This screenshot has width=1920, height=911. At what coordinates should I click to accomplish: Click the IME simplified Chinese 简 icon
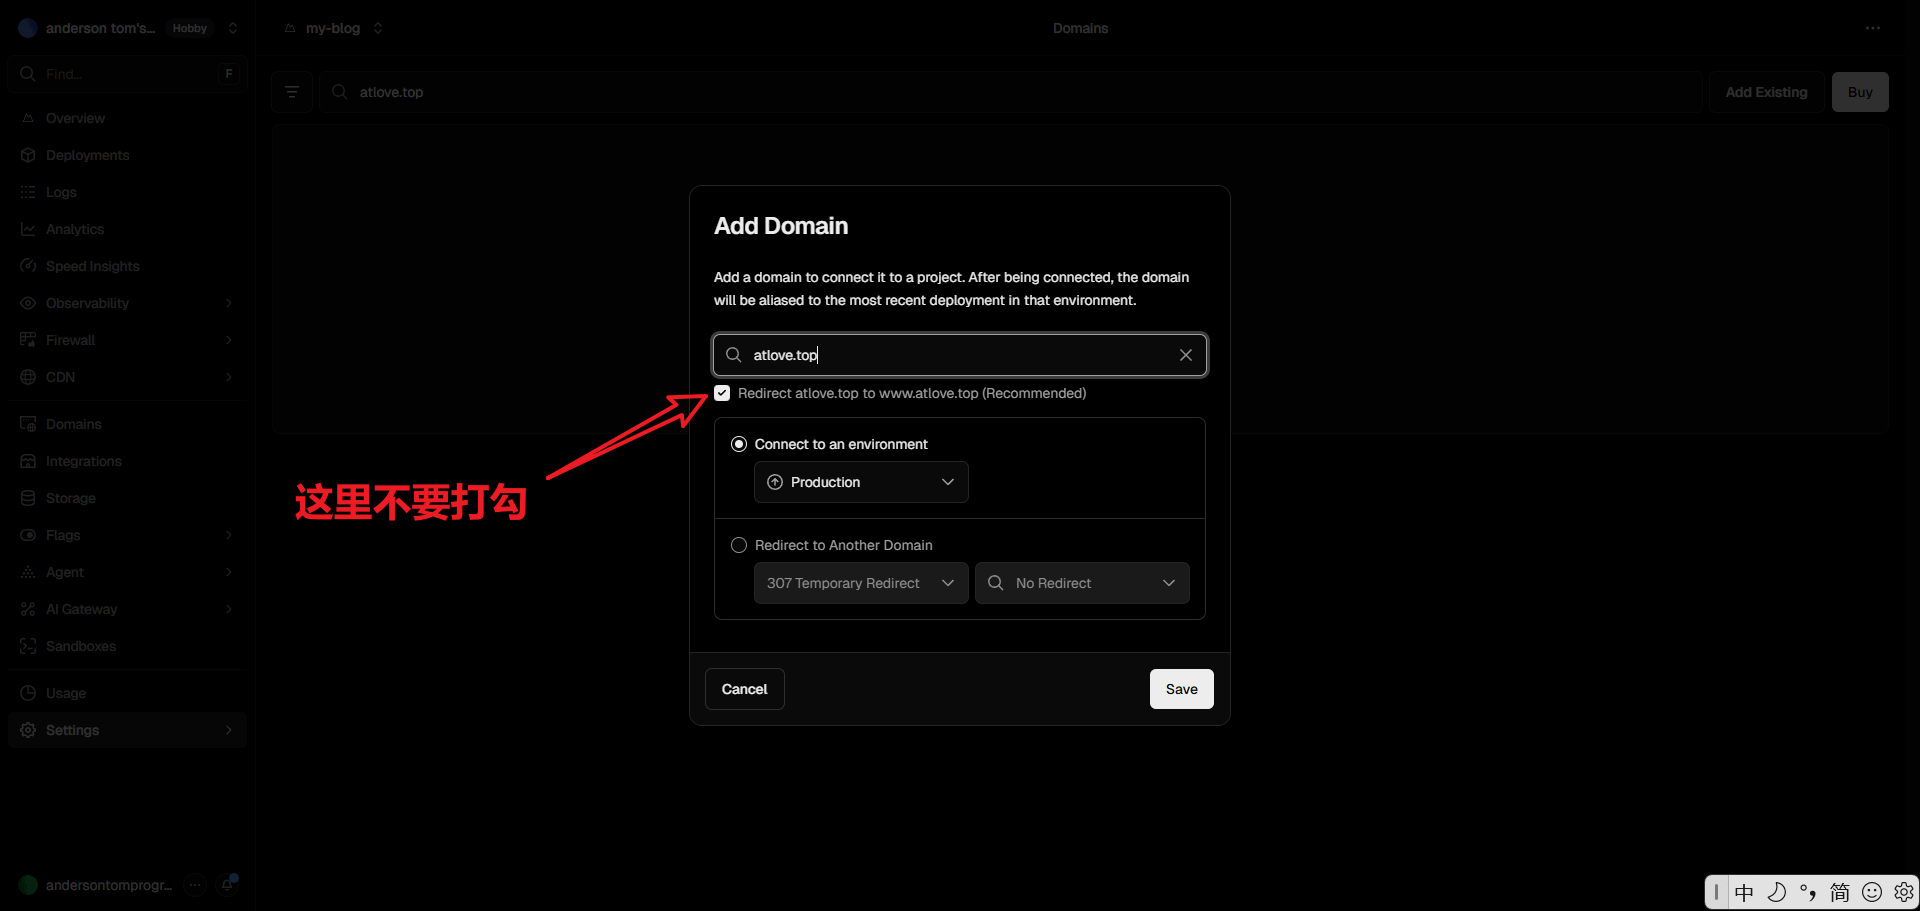(x=1840, y=892)
